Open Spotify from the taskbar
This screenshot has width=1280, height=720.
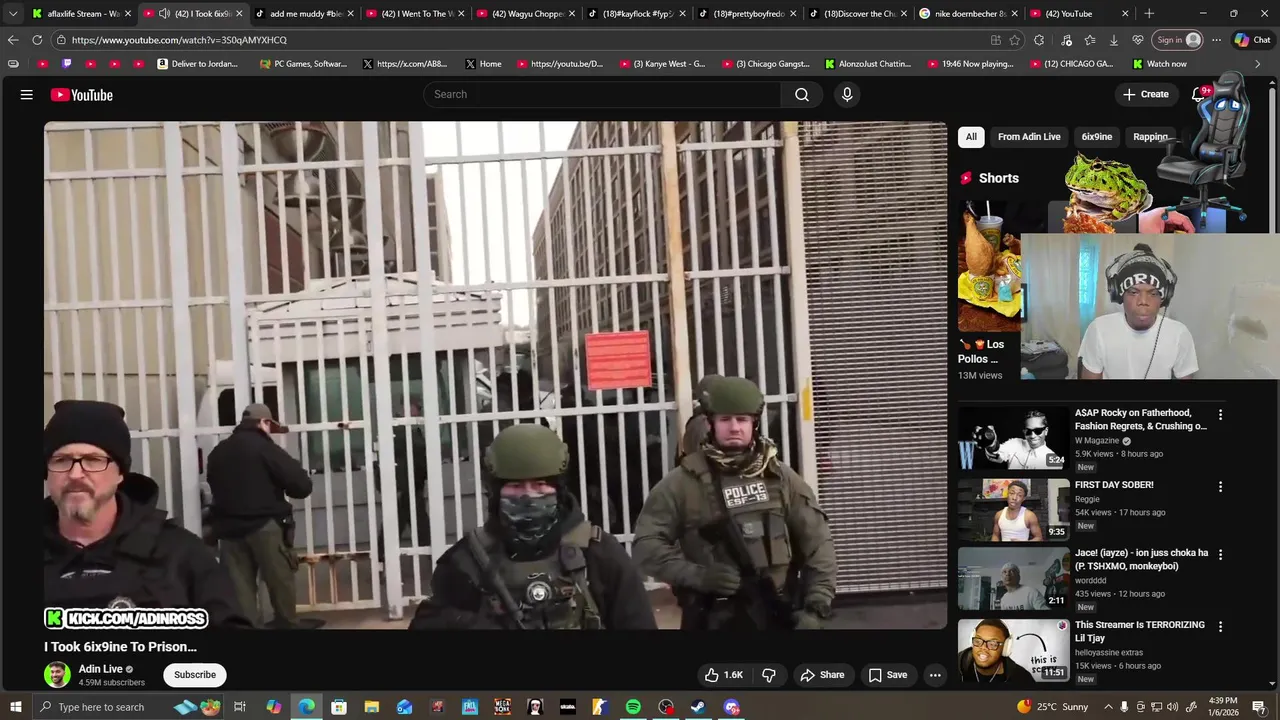click(633, 707)
